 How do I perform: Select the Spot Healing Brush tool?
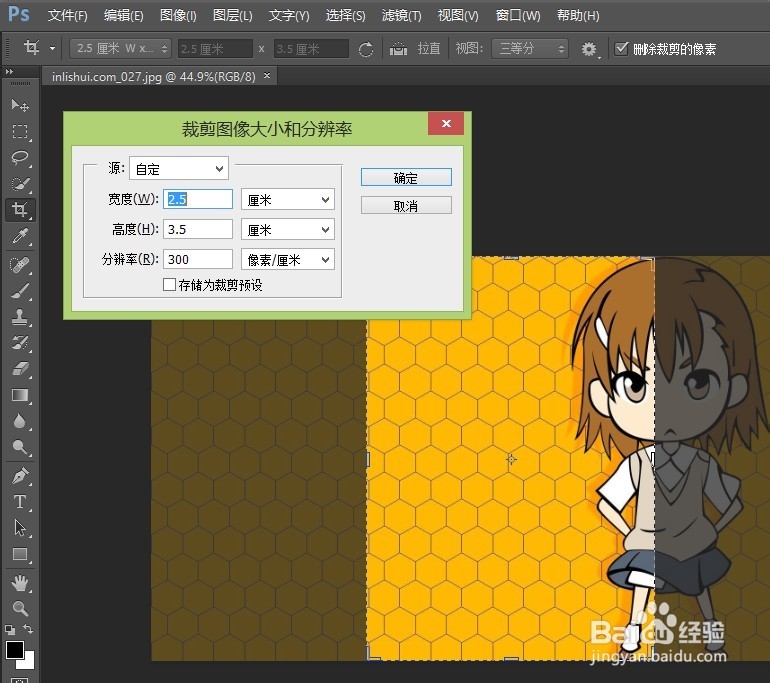pos(20,265)
